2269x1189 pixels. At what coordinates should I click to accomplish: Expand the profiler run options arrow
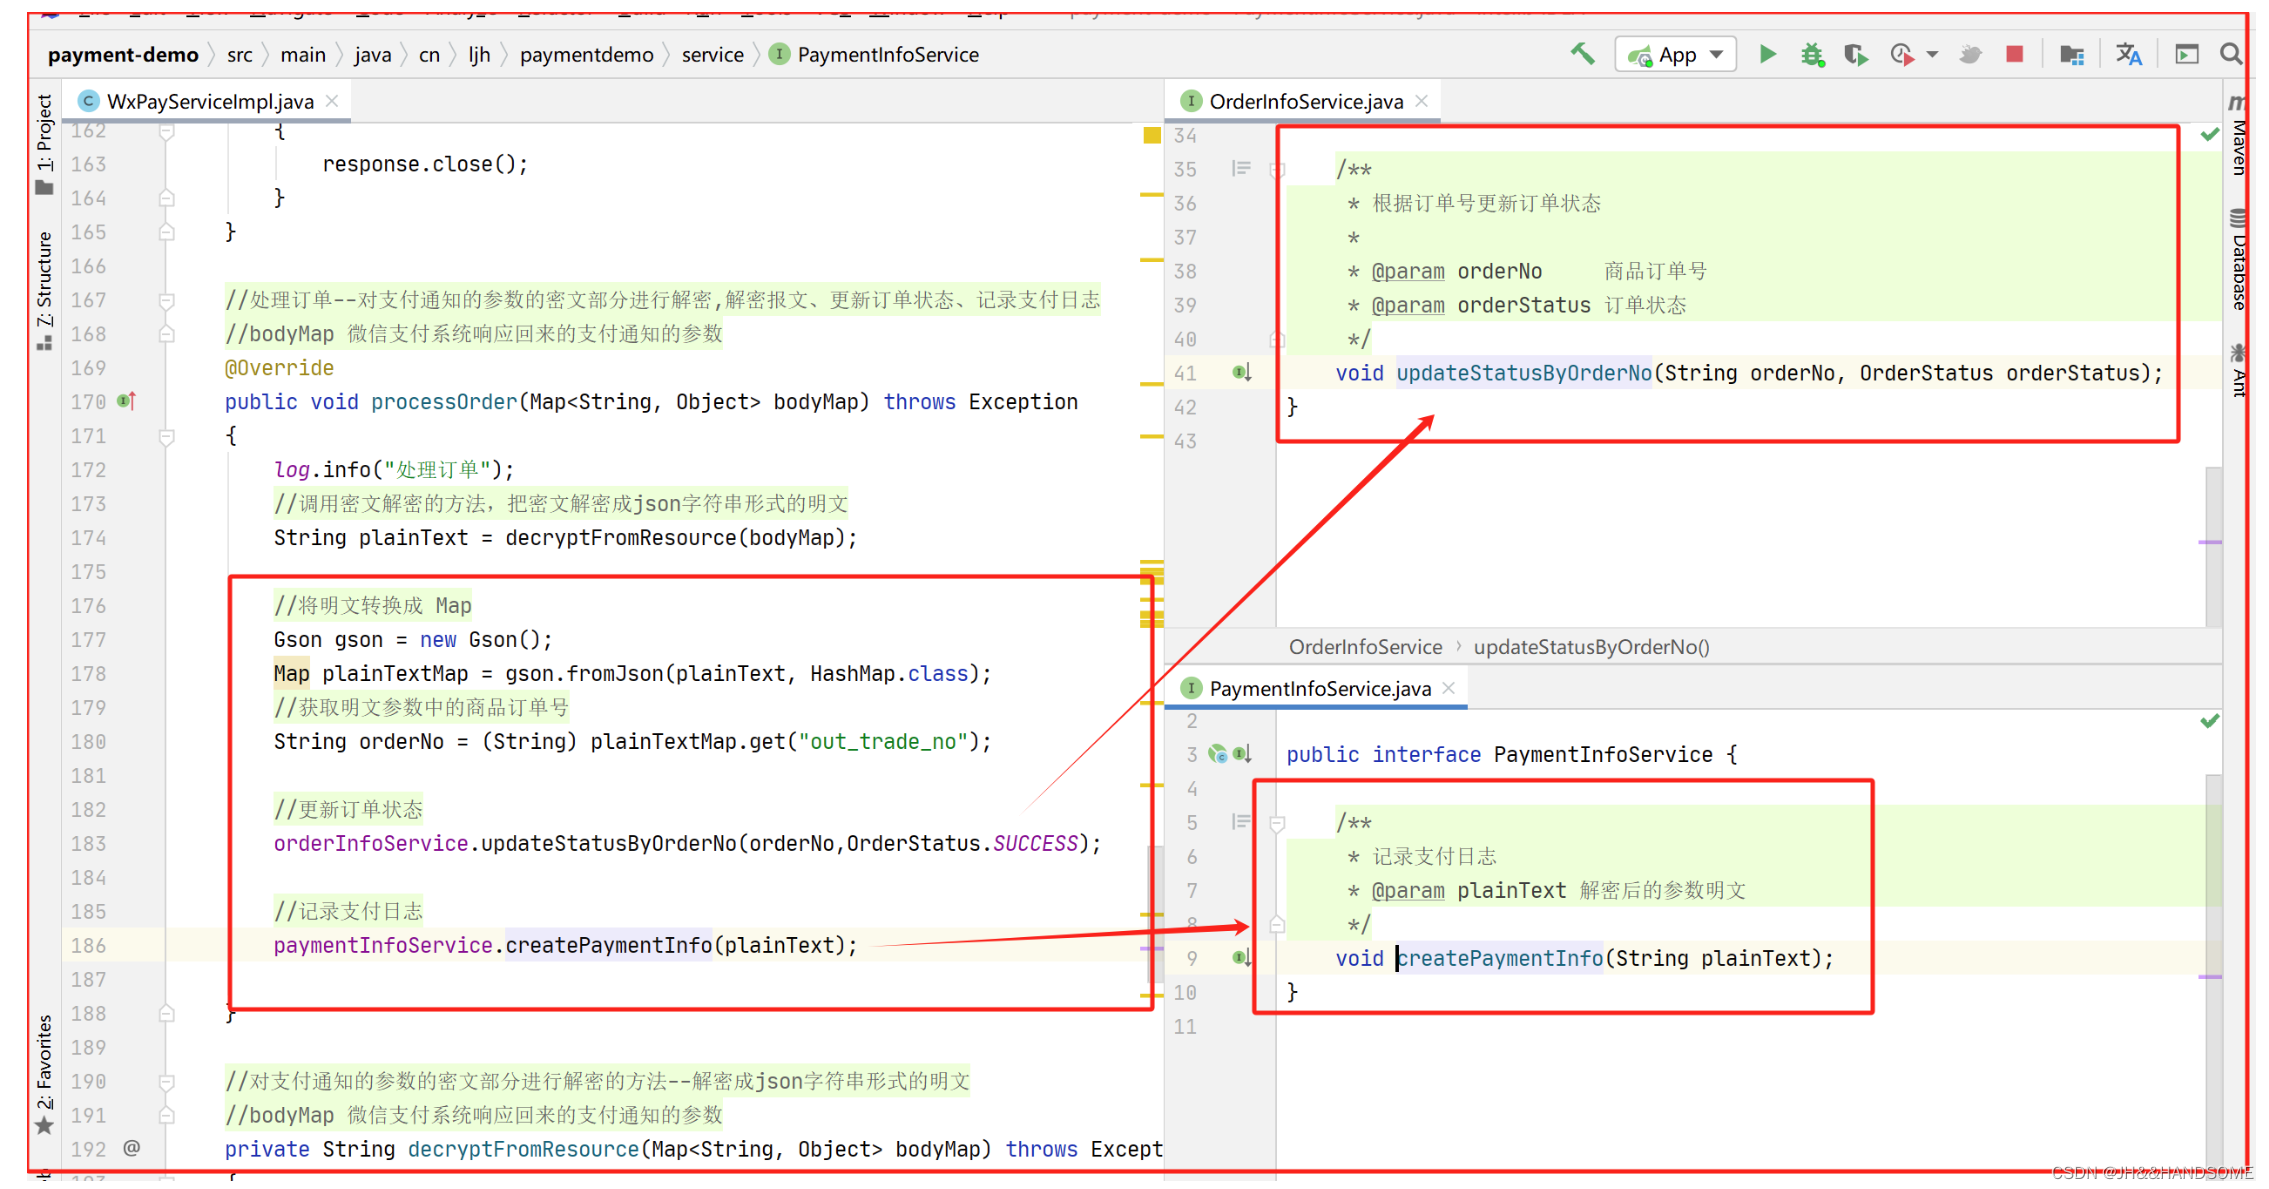click(1933, 54)
